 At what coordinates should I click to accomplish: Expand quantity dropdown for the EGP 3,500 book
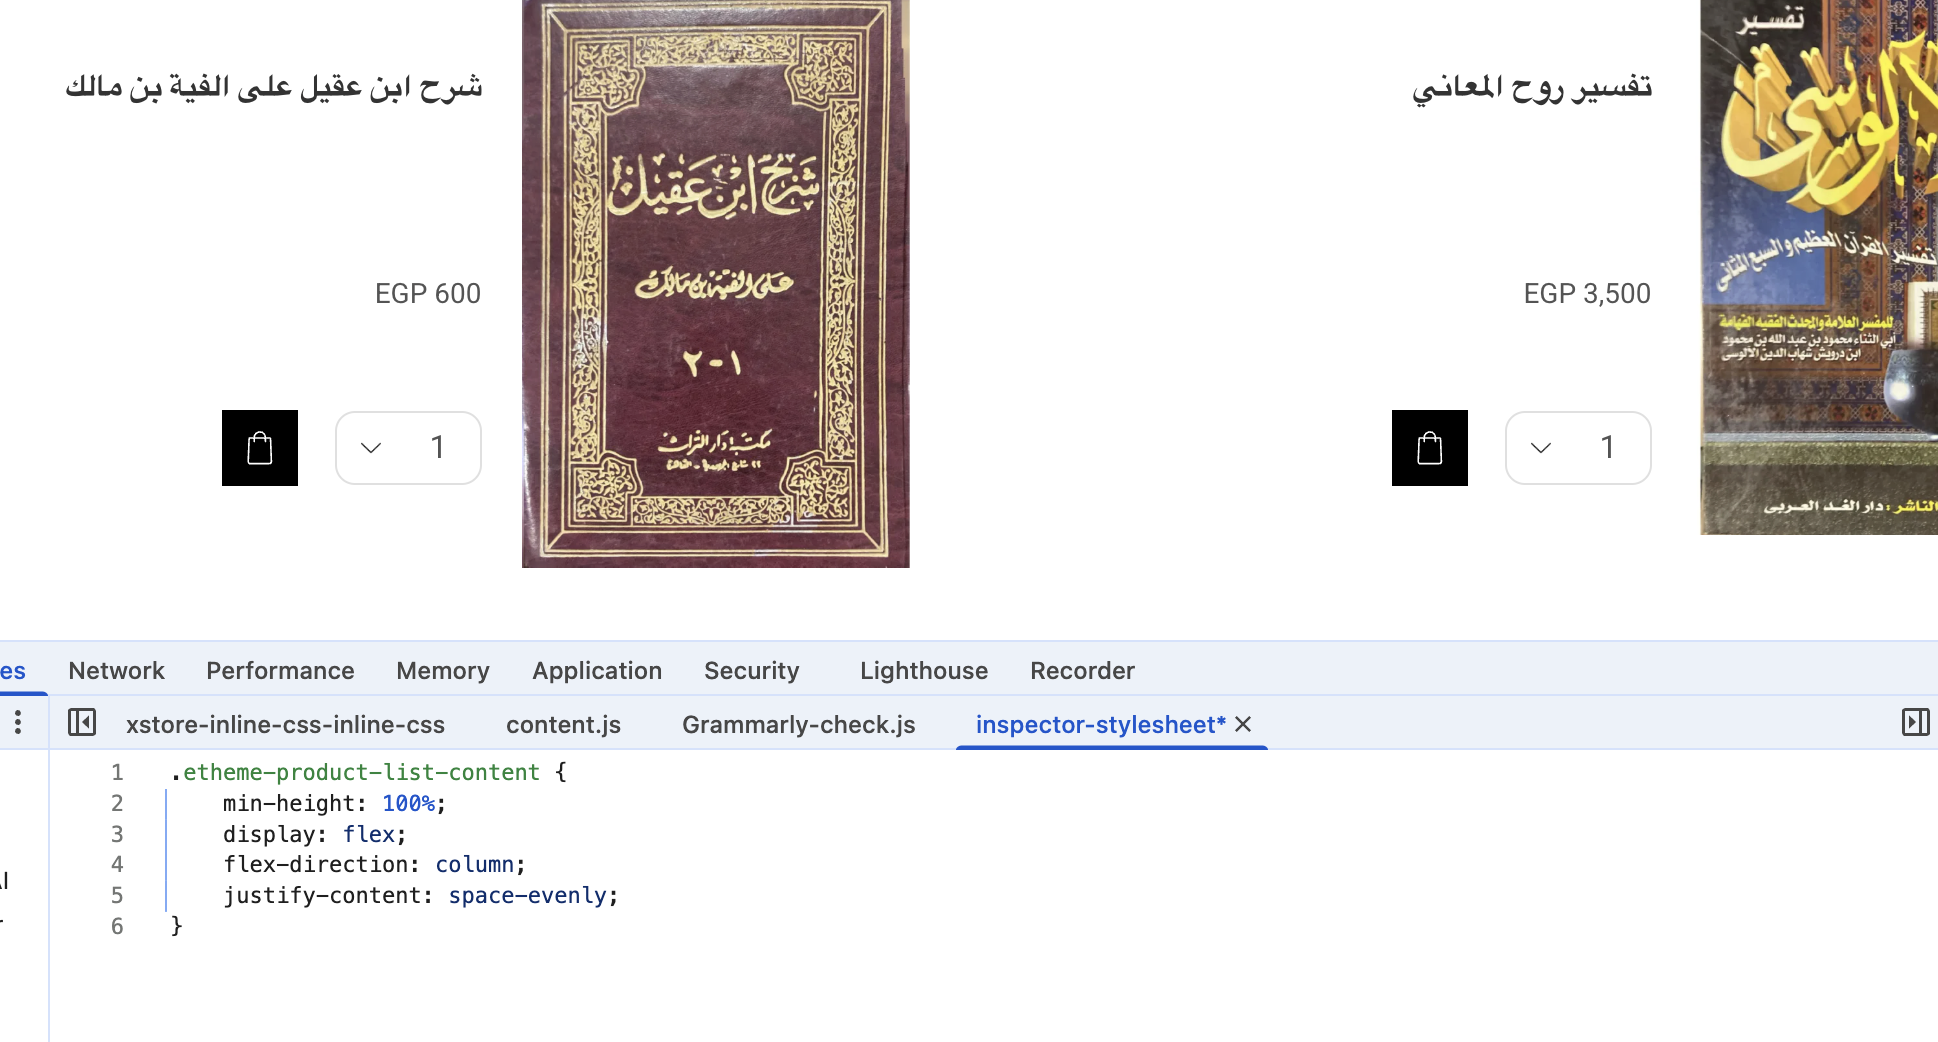click(x=1541, y=448)
